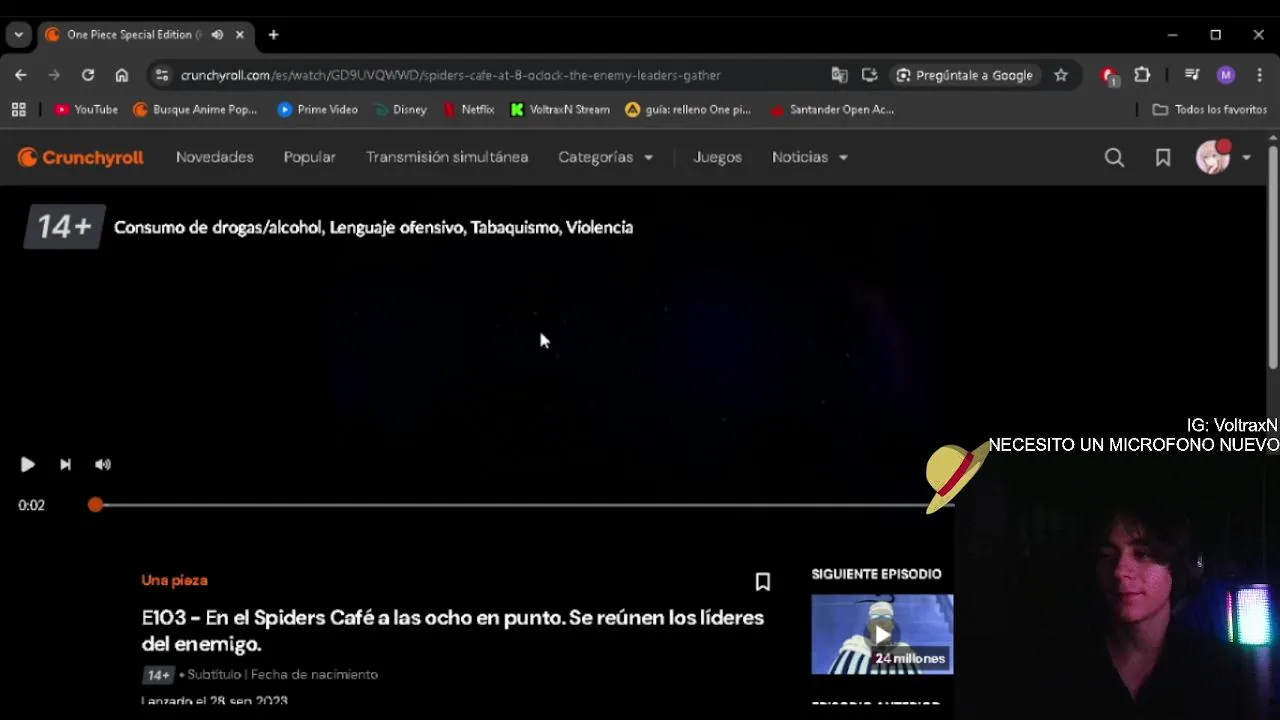Screen dimensions: 1280x720
Task: Open the YouTube bookmark
Action: click(x=86, y=110)
